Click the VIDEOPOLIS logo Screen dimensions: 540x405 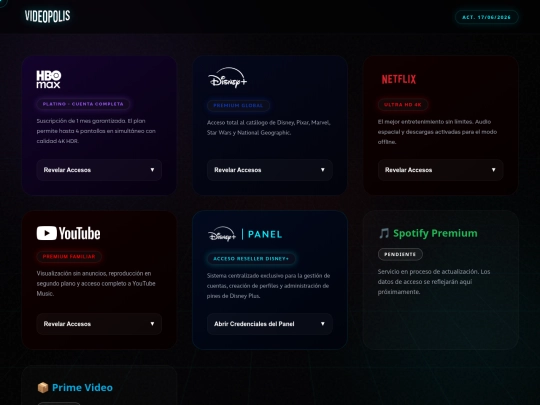pos(48,16)
